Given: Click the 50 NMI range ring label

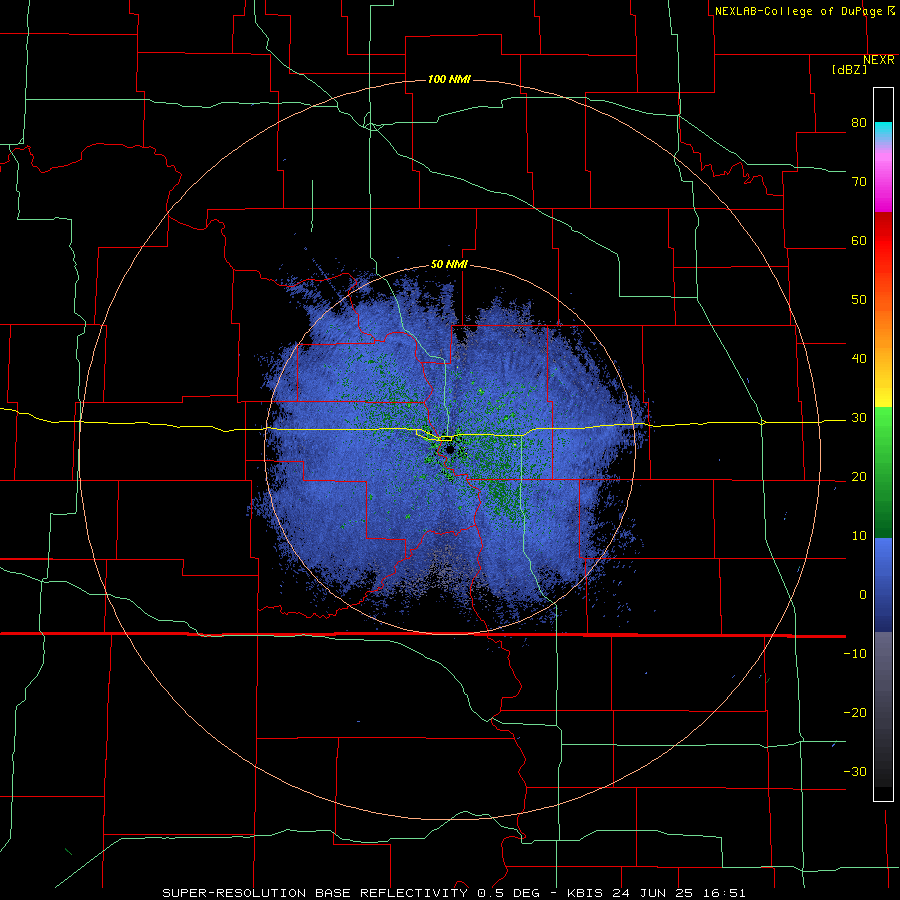Looking at the screenshot, I should (449, 265).
